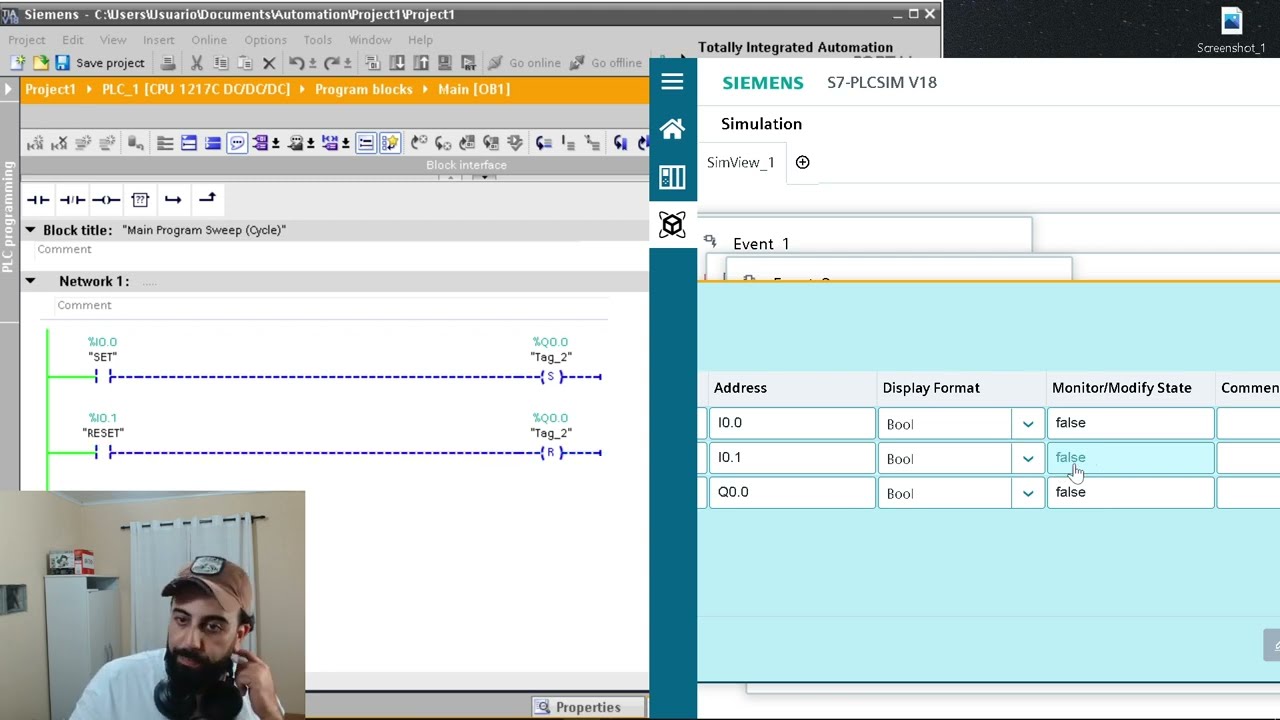Expand the left project tree panel arrow
Image resolution: width=1280 pixels, height=720 pixels.
pyautogui.click(x=8, y=89)
